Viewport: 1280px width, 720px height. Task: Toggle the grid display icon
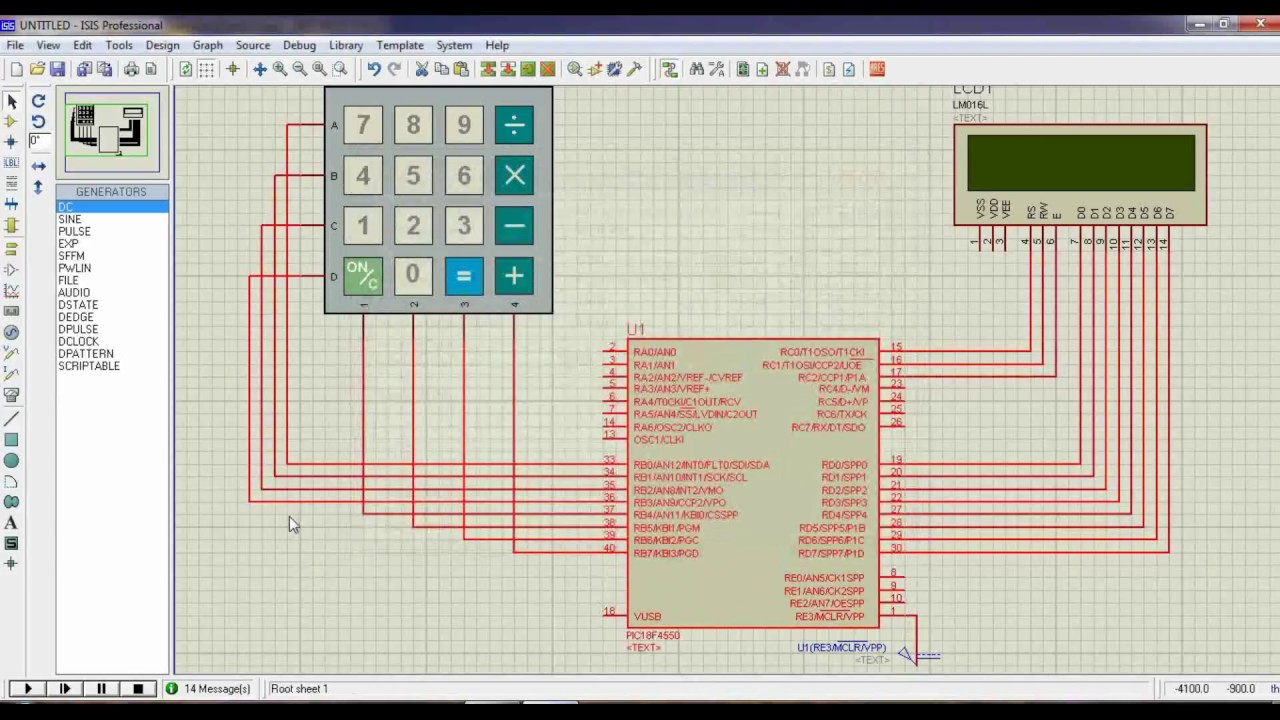coord(206,69)
